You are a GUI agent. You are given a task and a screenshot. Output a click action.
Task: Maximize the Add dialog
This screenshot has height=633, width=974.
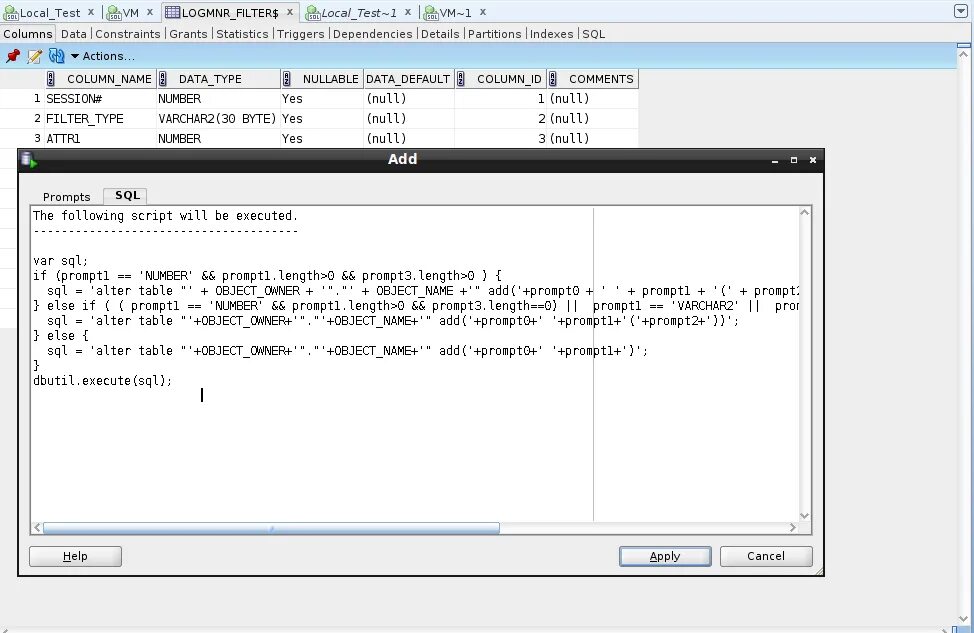794,160
